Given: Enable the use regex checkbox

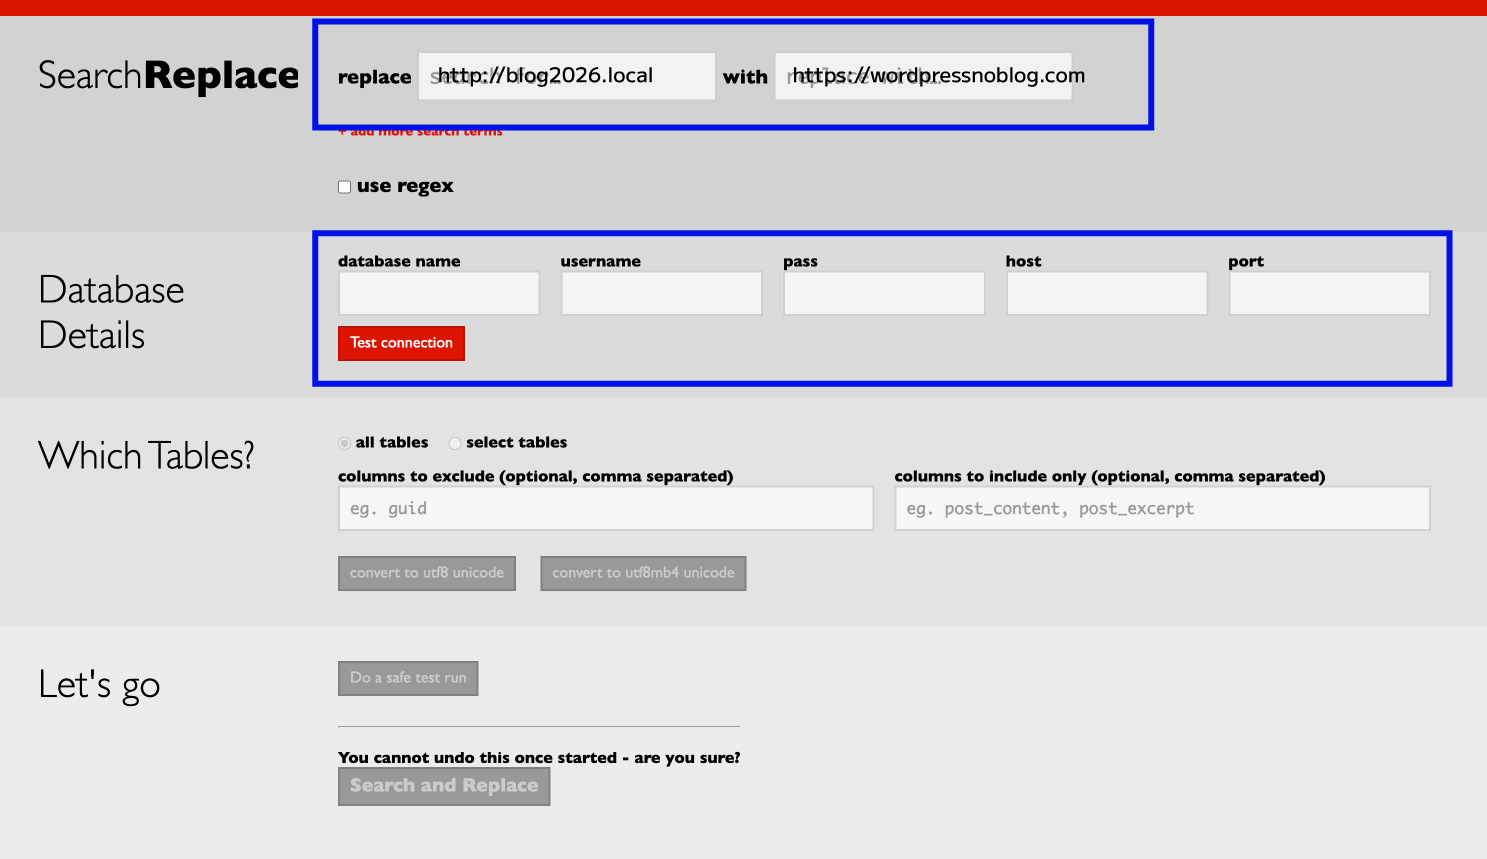Looking at the screenshot, I should [345, 187].
